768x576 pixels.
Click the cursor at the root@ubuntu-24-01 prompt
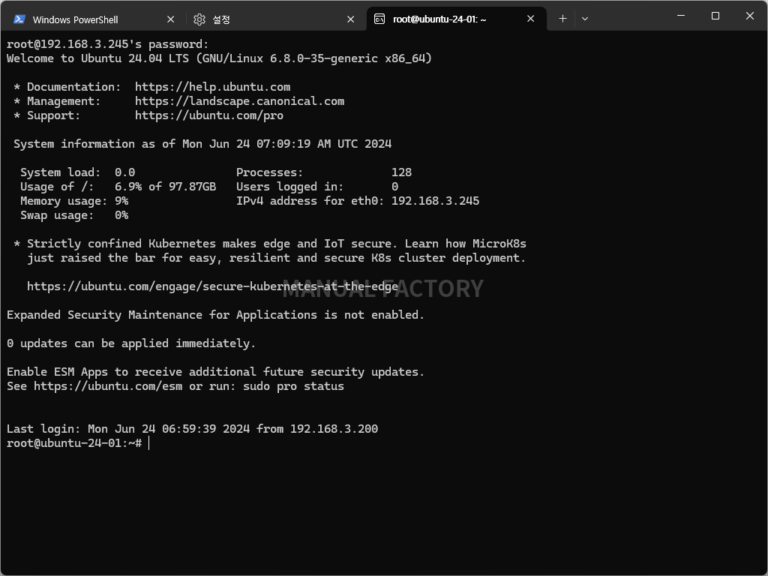(x=149, y=443)
